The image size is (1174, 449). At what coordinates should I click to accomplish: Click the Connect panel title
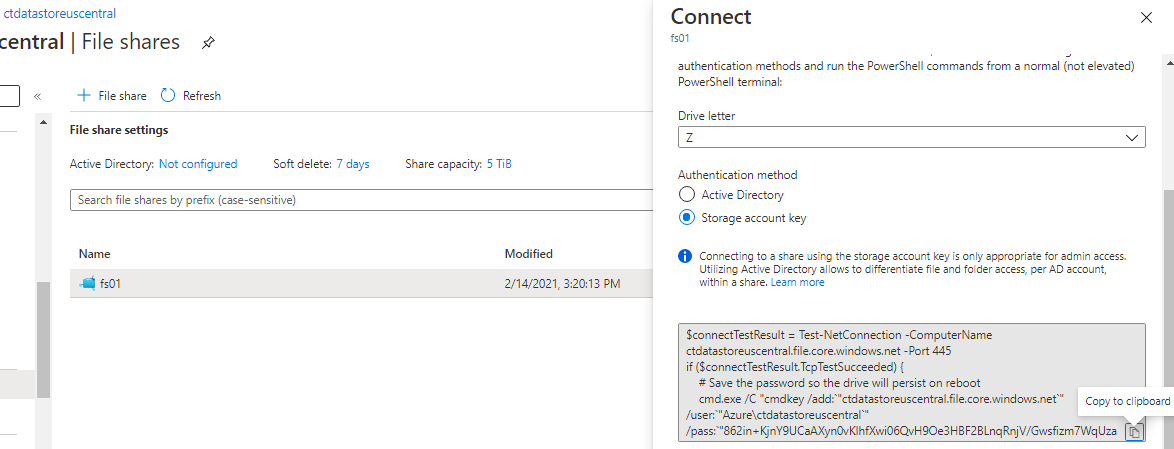point(711,16)
